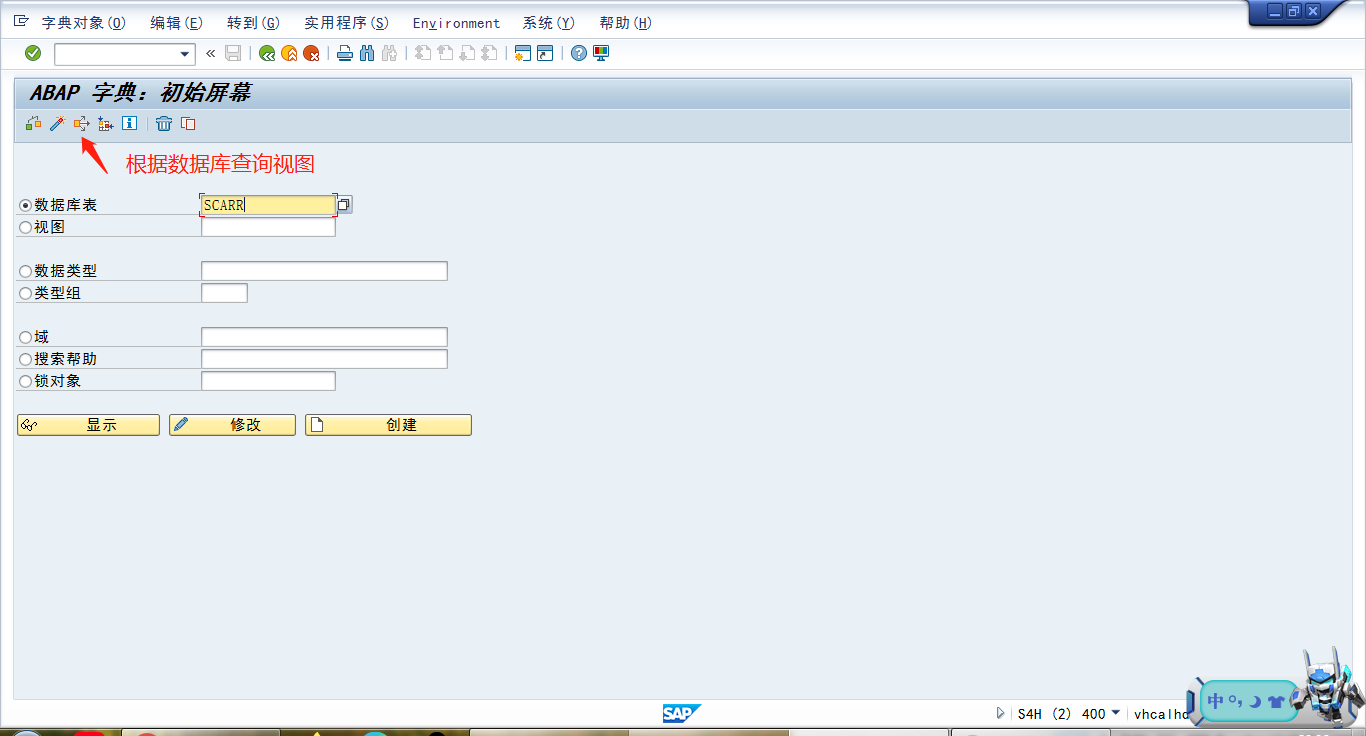The image size is (1366, 736).
Task: Select the 数据类型 radio button
Action: click(x=26, y=271)
